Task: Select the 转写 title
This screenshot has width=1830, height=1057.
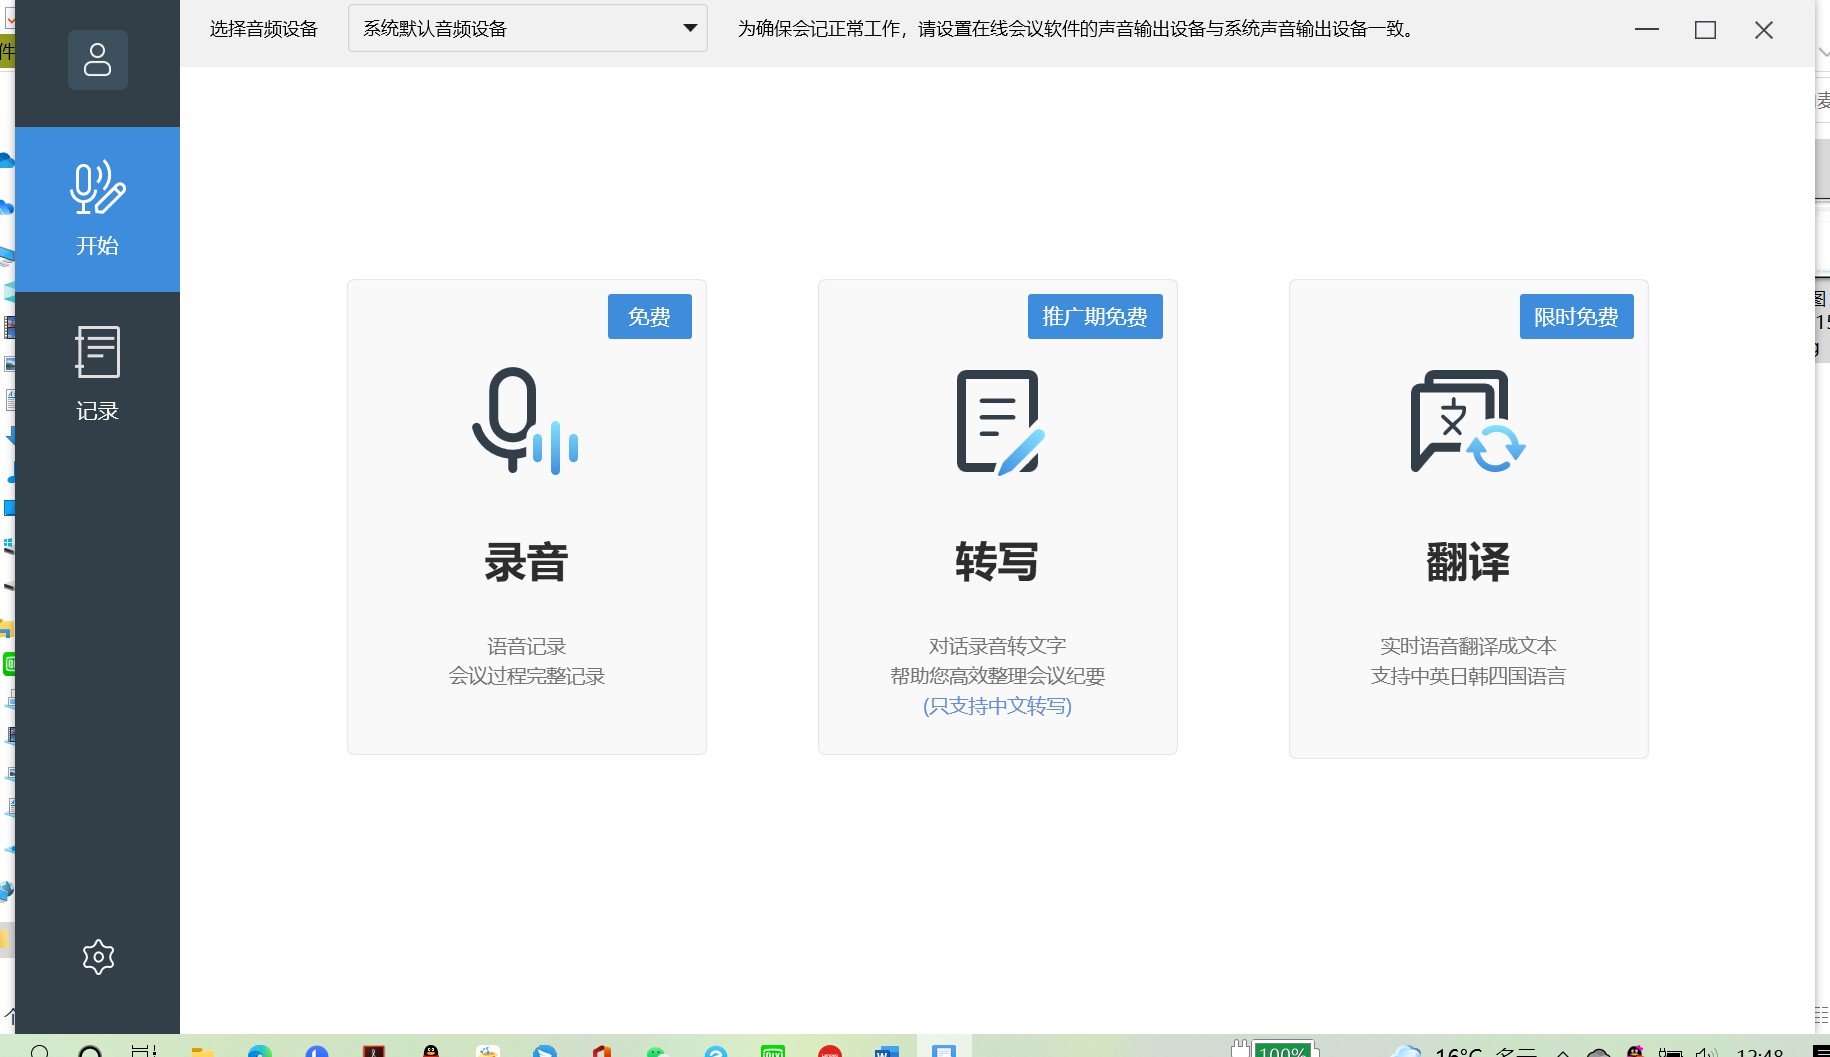Action: coord(997,562)
